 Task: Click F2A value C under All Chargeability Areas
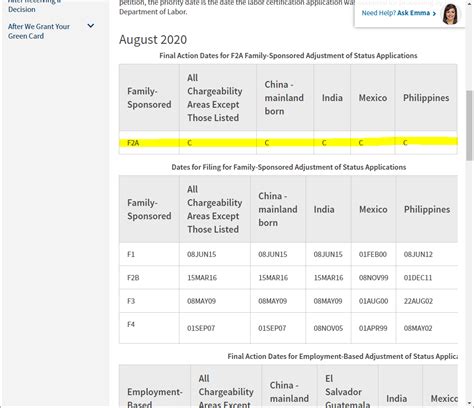189,143
